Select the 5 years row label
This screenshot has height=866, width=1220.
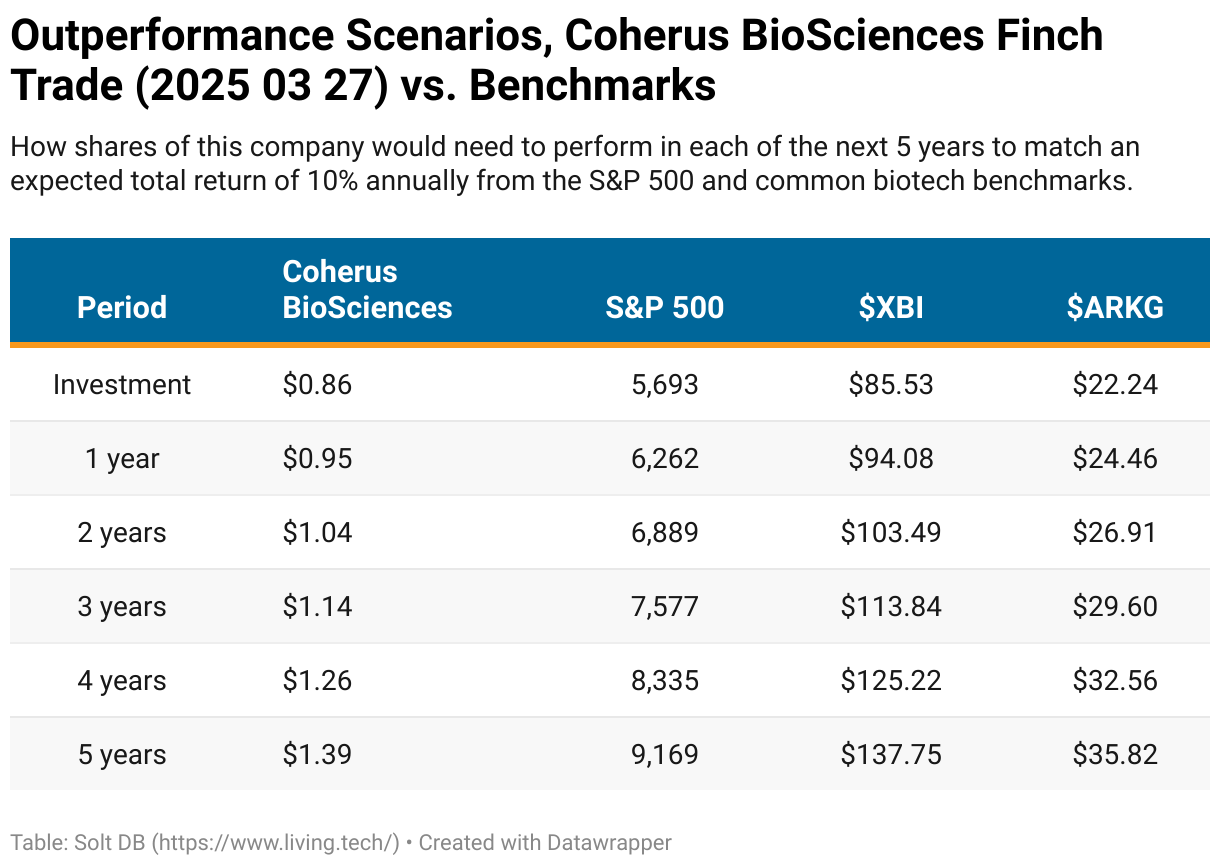122,755
